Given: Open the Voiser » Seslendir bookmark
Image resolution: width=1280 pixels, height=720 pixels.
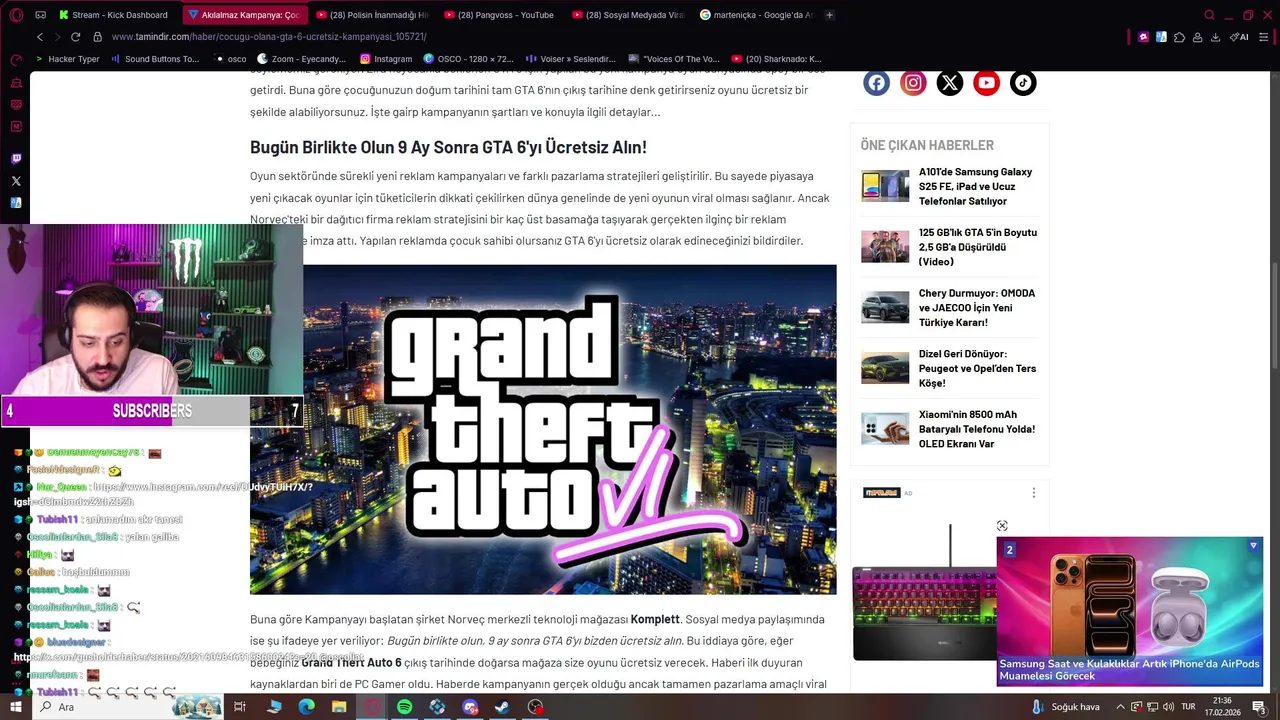Looking at the screenshot, I should coord(571,59).
